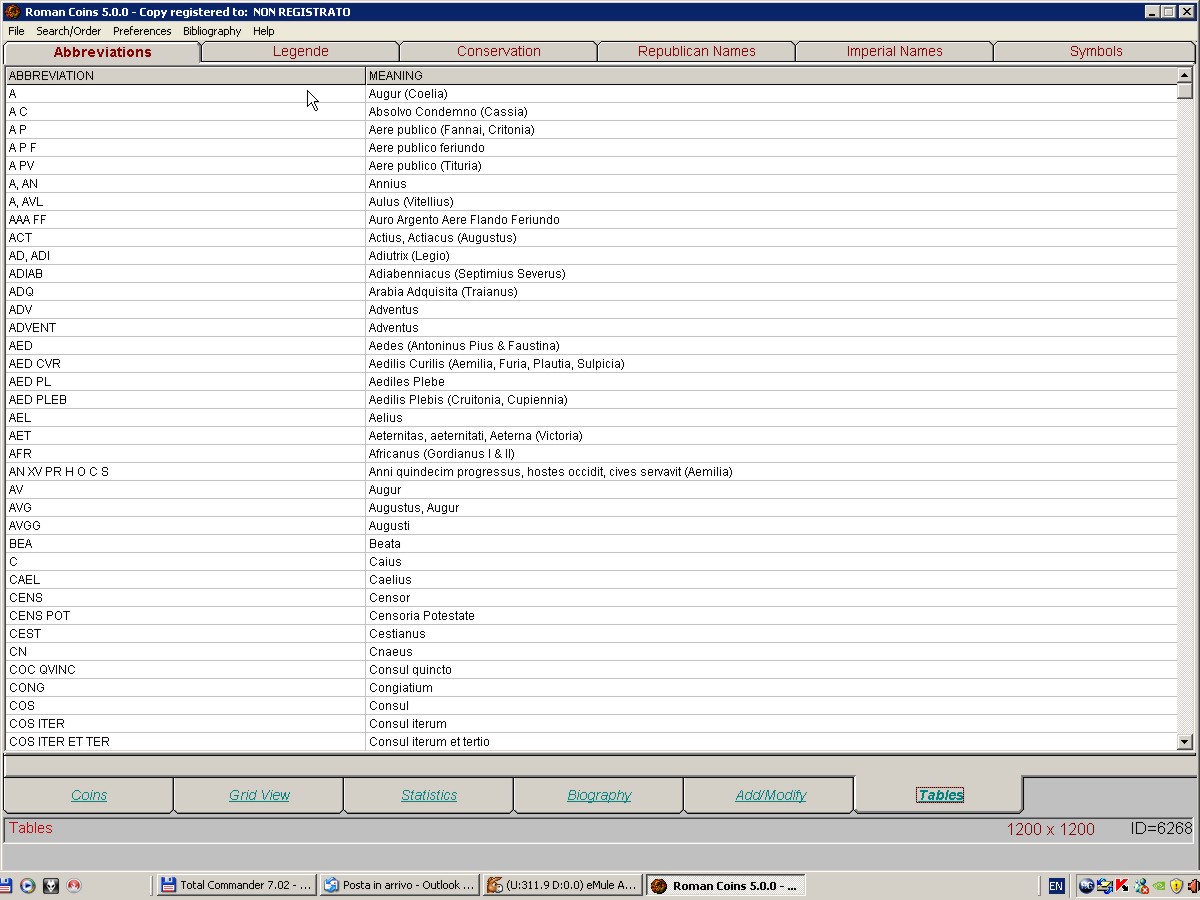
Task: Click the round BG tray icon
Action: 1086,885
